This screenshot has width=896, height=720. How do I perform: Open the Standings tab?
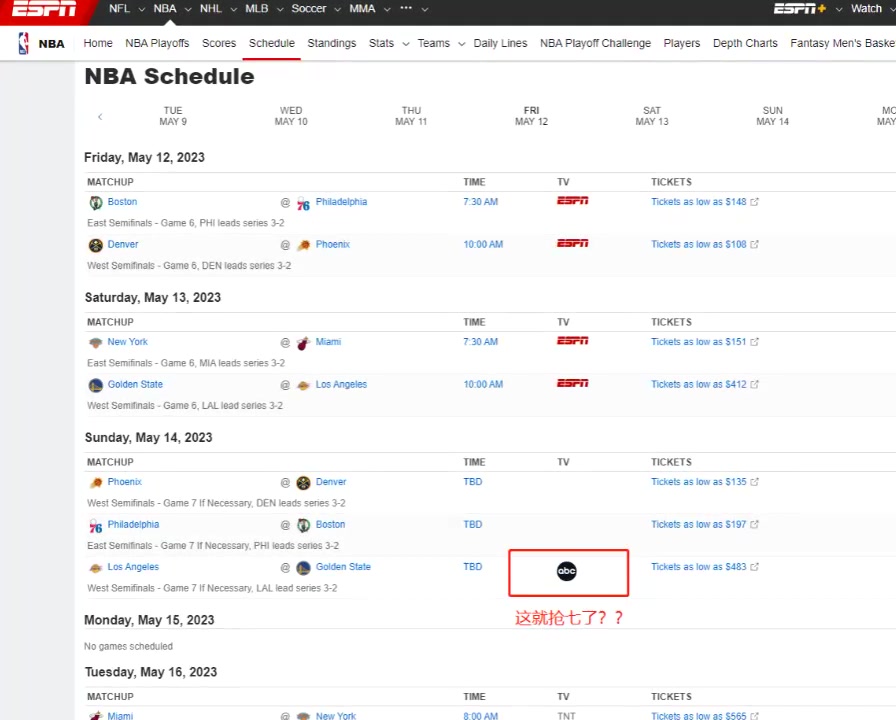click(331, 43)
